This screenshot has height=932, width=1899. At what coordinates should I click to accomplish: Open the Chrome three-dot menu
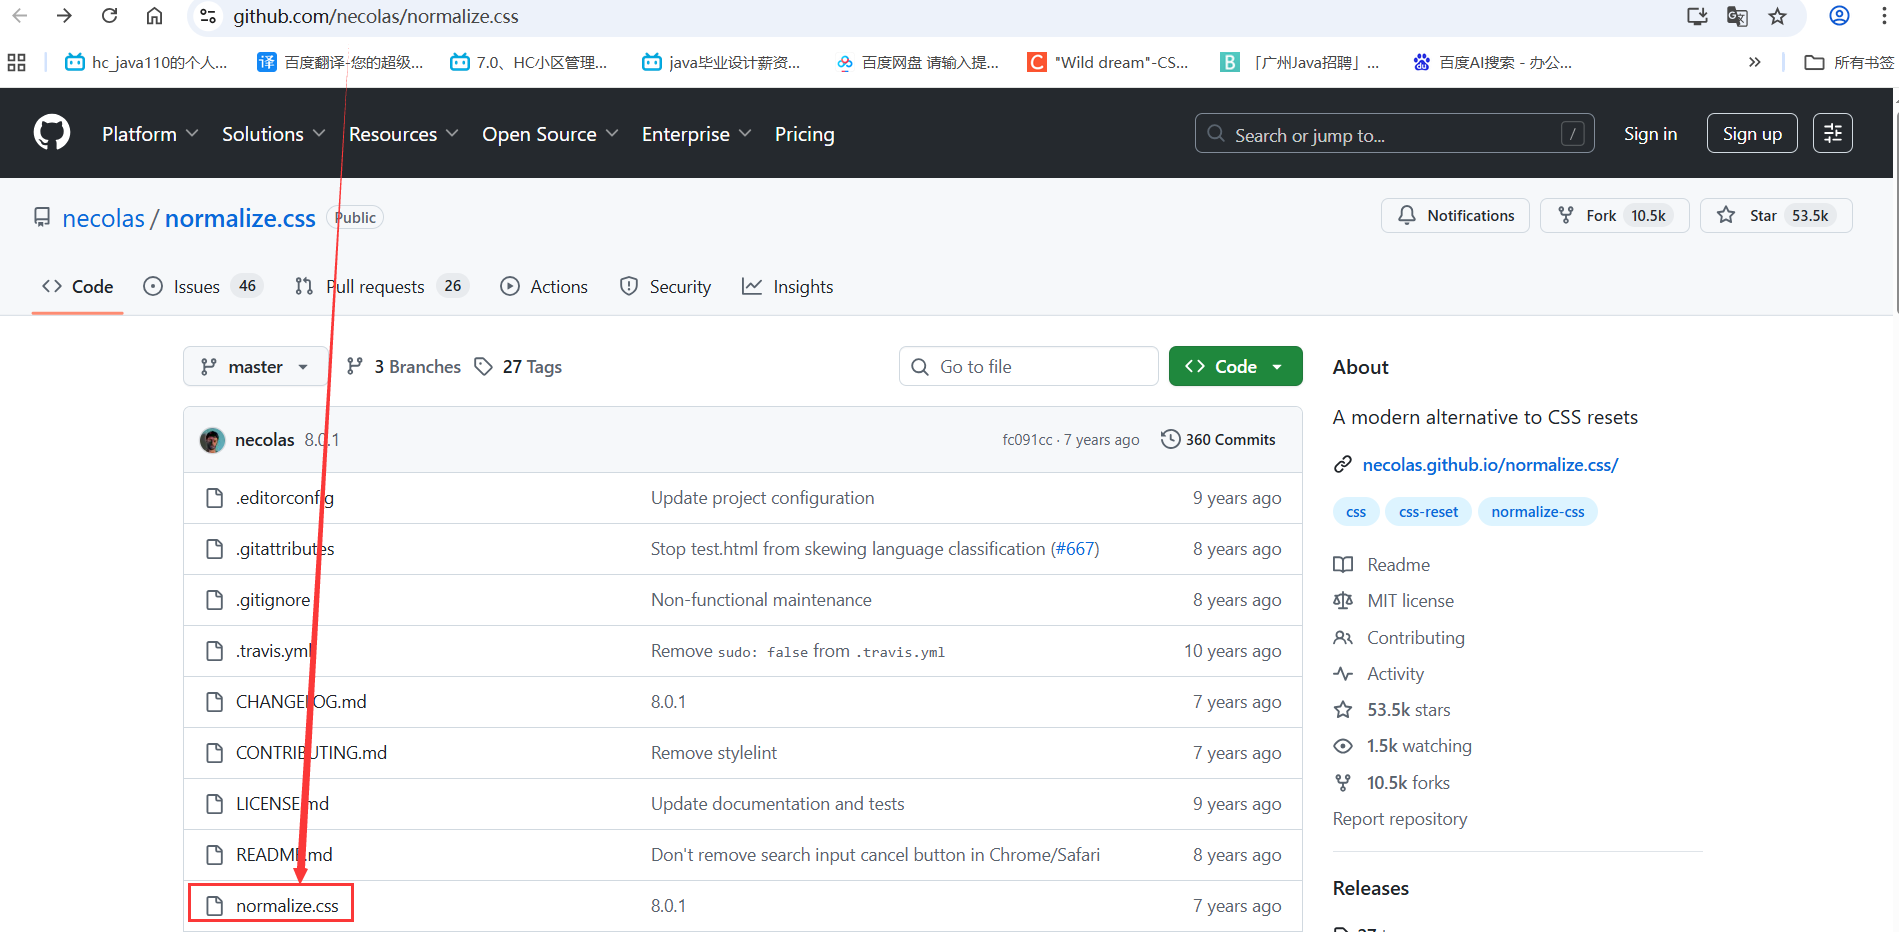pos(1884,16)
